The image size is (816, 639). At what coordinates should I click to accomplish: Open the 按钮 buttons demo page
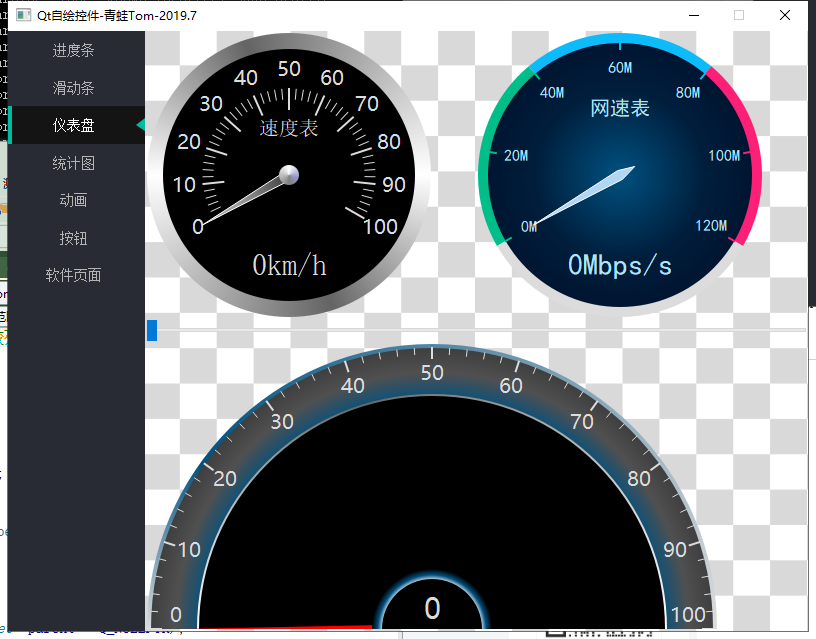point(73,238)
